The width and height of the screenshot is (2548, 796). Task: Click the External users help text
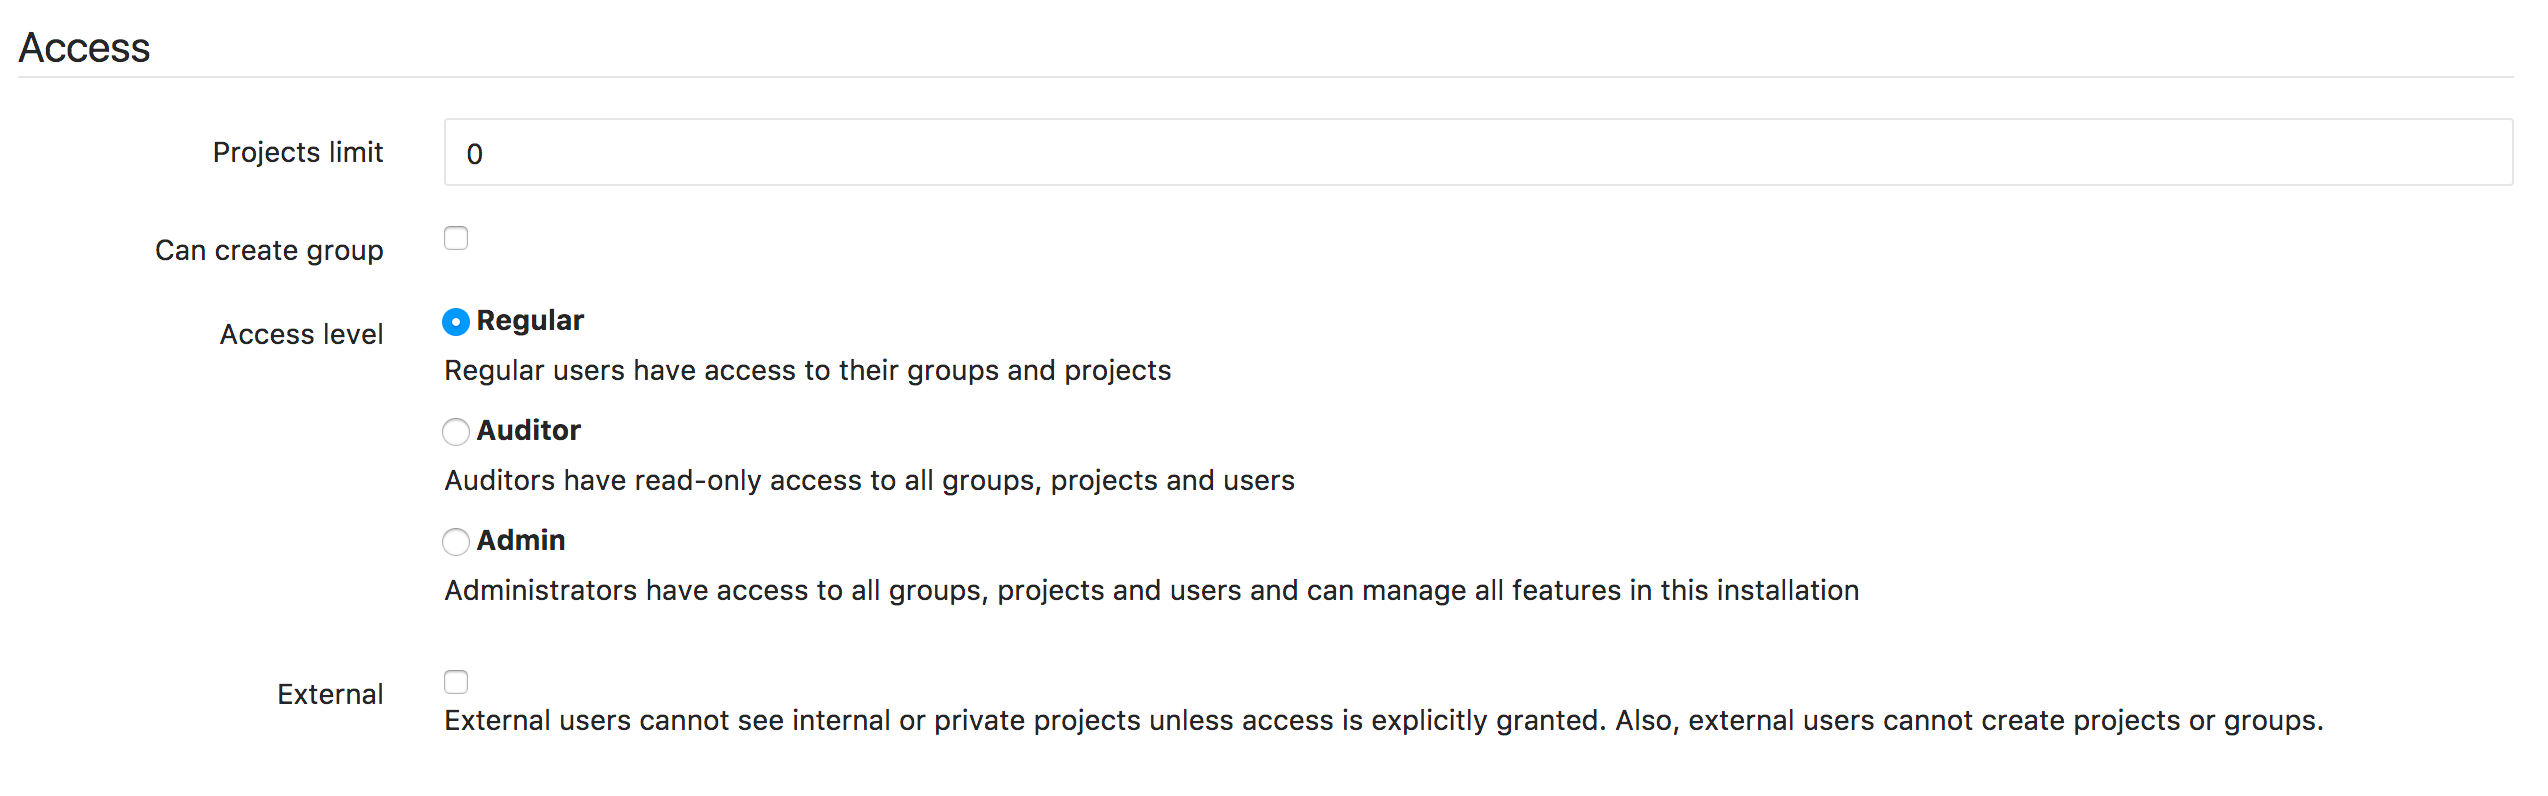(x=1383, y=721)
